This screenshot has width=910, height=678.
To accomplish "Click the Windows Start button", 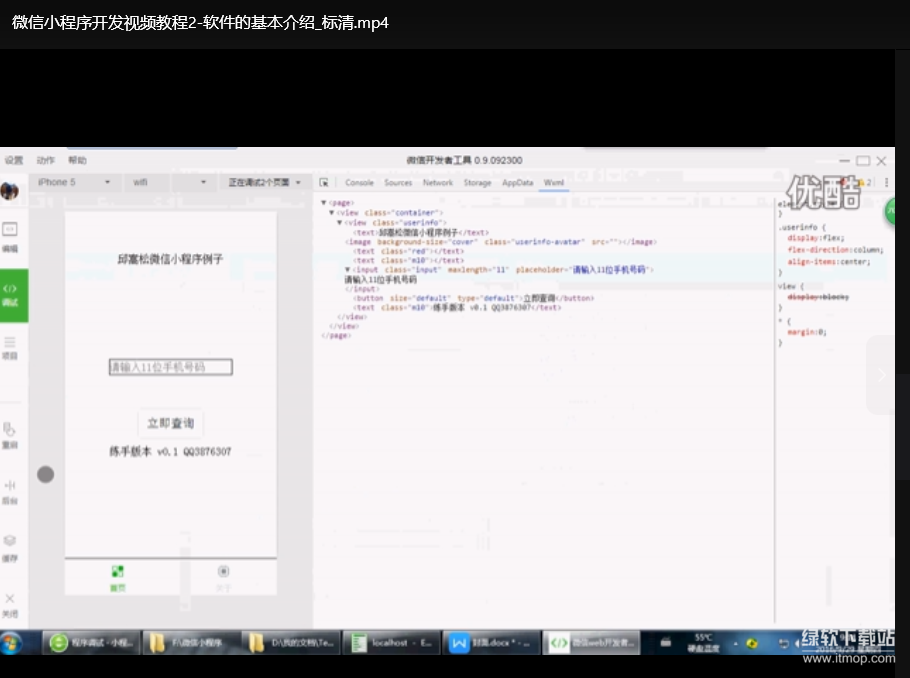I will [11, 643].
